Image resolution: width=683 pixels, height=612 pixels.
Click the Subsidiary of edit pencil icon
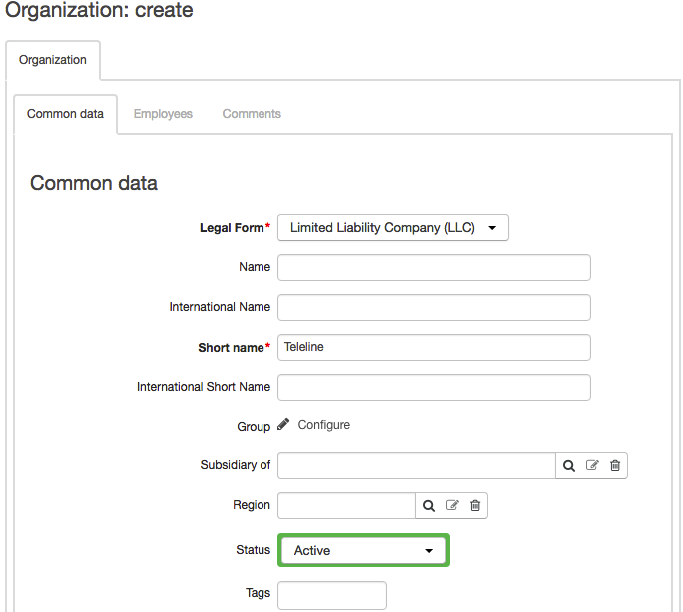[x=592, y=465]
